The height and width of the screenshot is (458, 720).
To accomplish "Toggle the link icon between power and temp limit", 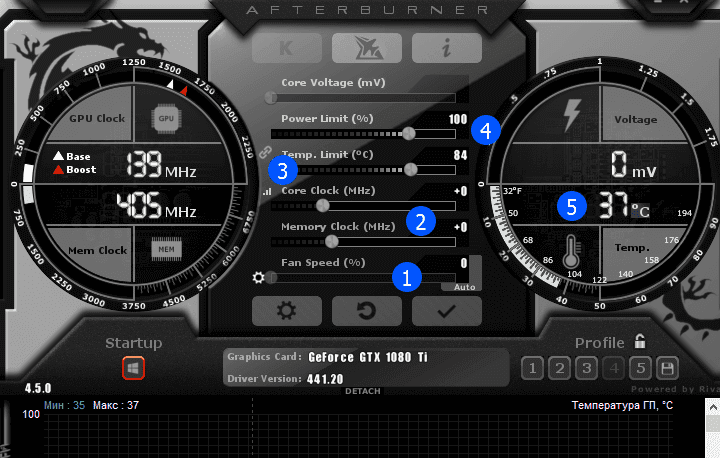I will pyautogui.click(x=265, y=152).
